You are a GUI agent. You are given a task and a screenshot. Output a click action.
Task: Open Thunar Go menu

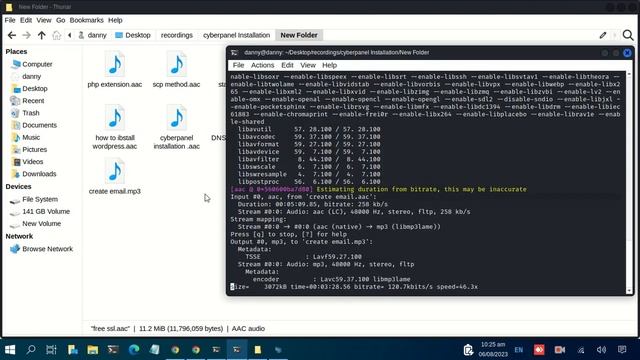tap(60, 20)
